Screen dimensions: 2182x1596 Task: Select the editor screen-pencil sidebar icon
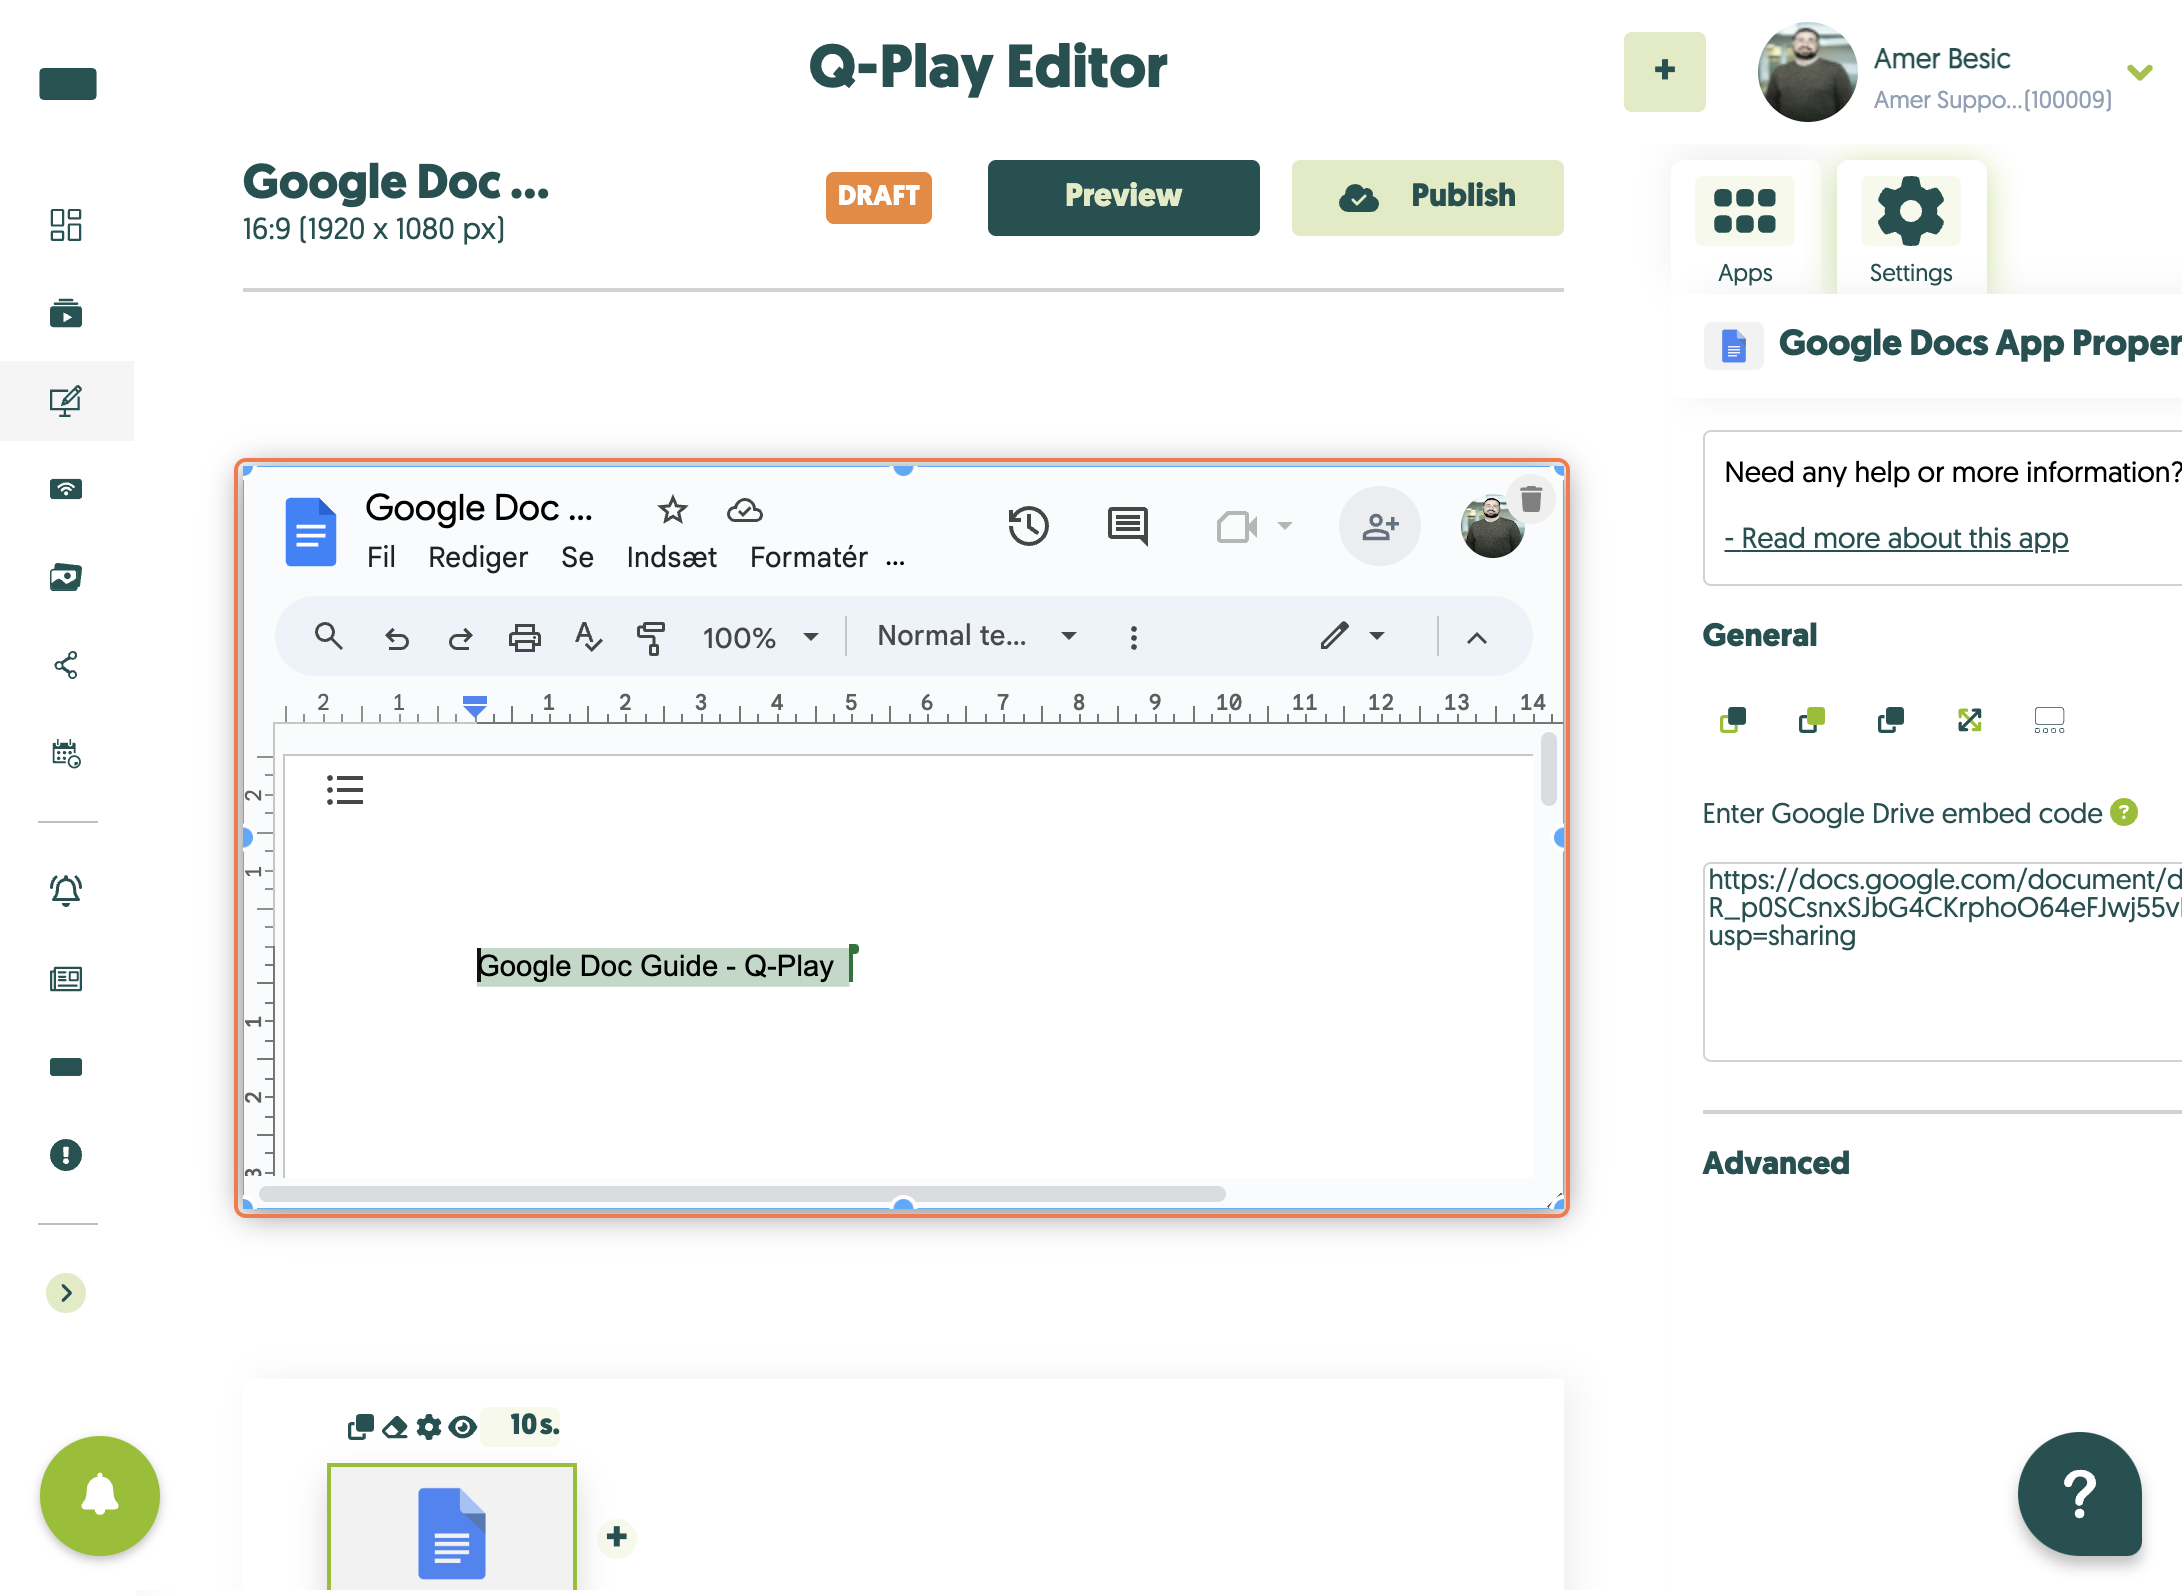66,401
